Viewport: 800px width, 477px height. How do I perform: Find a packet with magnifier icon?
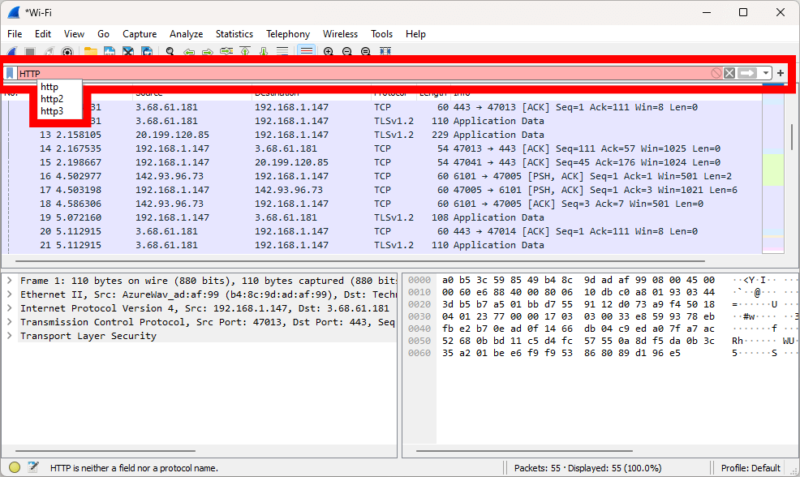[x=170, y=52]
